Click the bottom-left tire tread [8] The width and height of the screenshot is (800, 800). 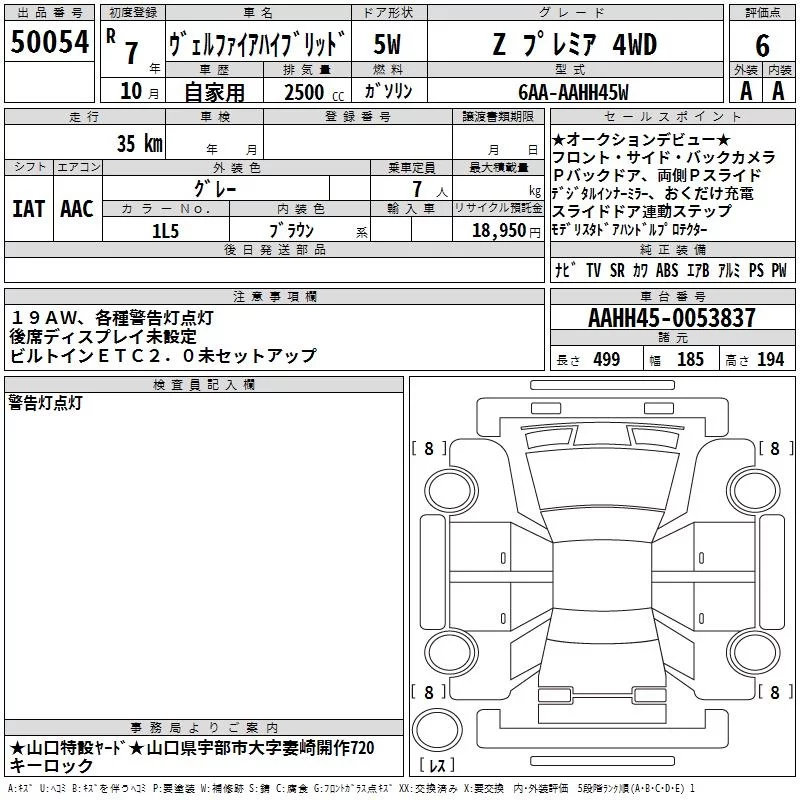(x=429, y=692)
